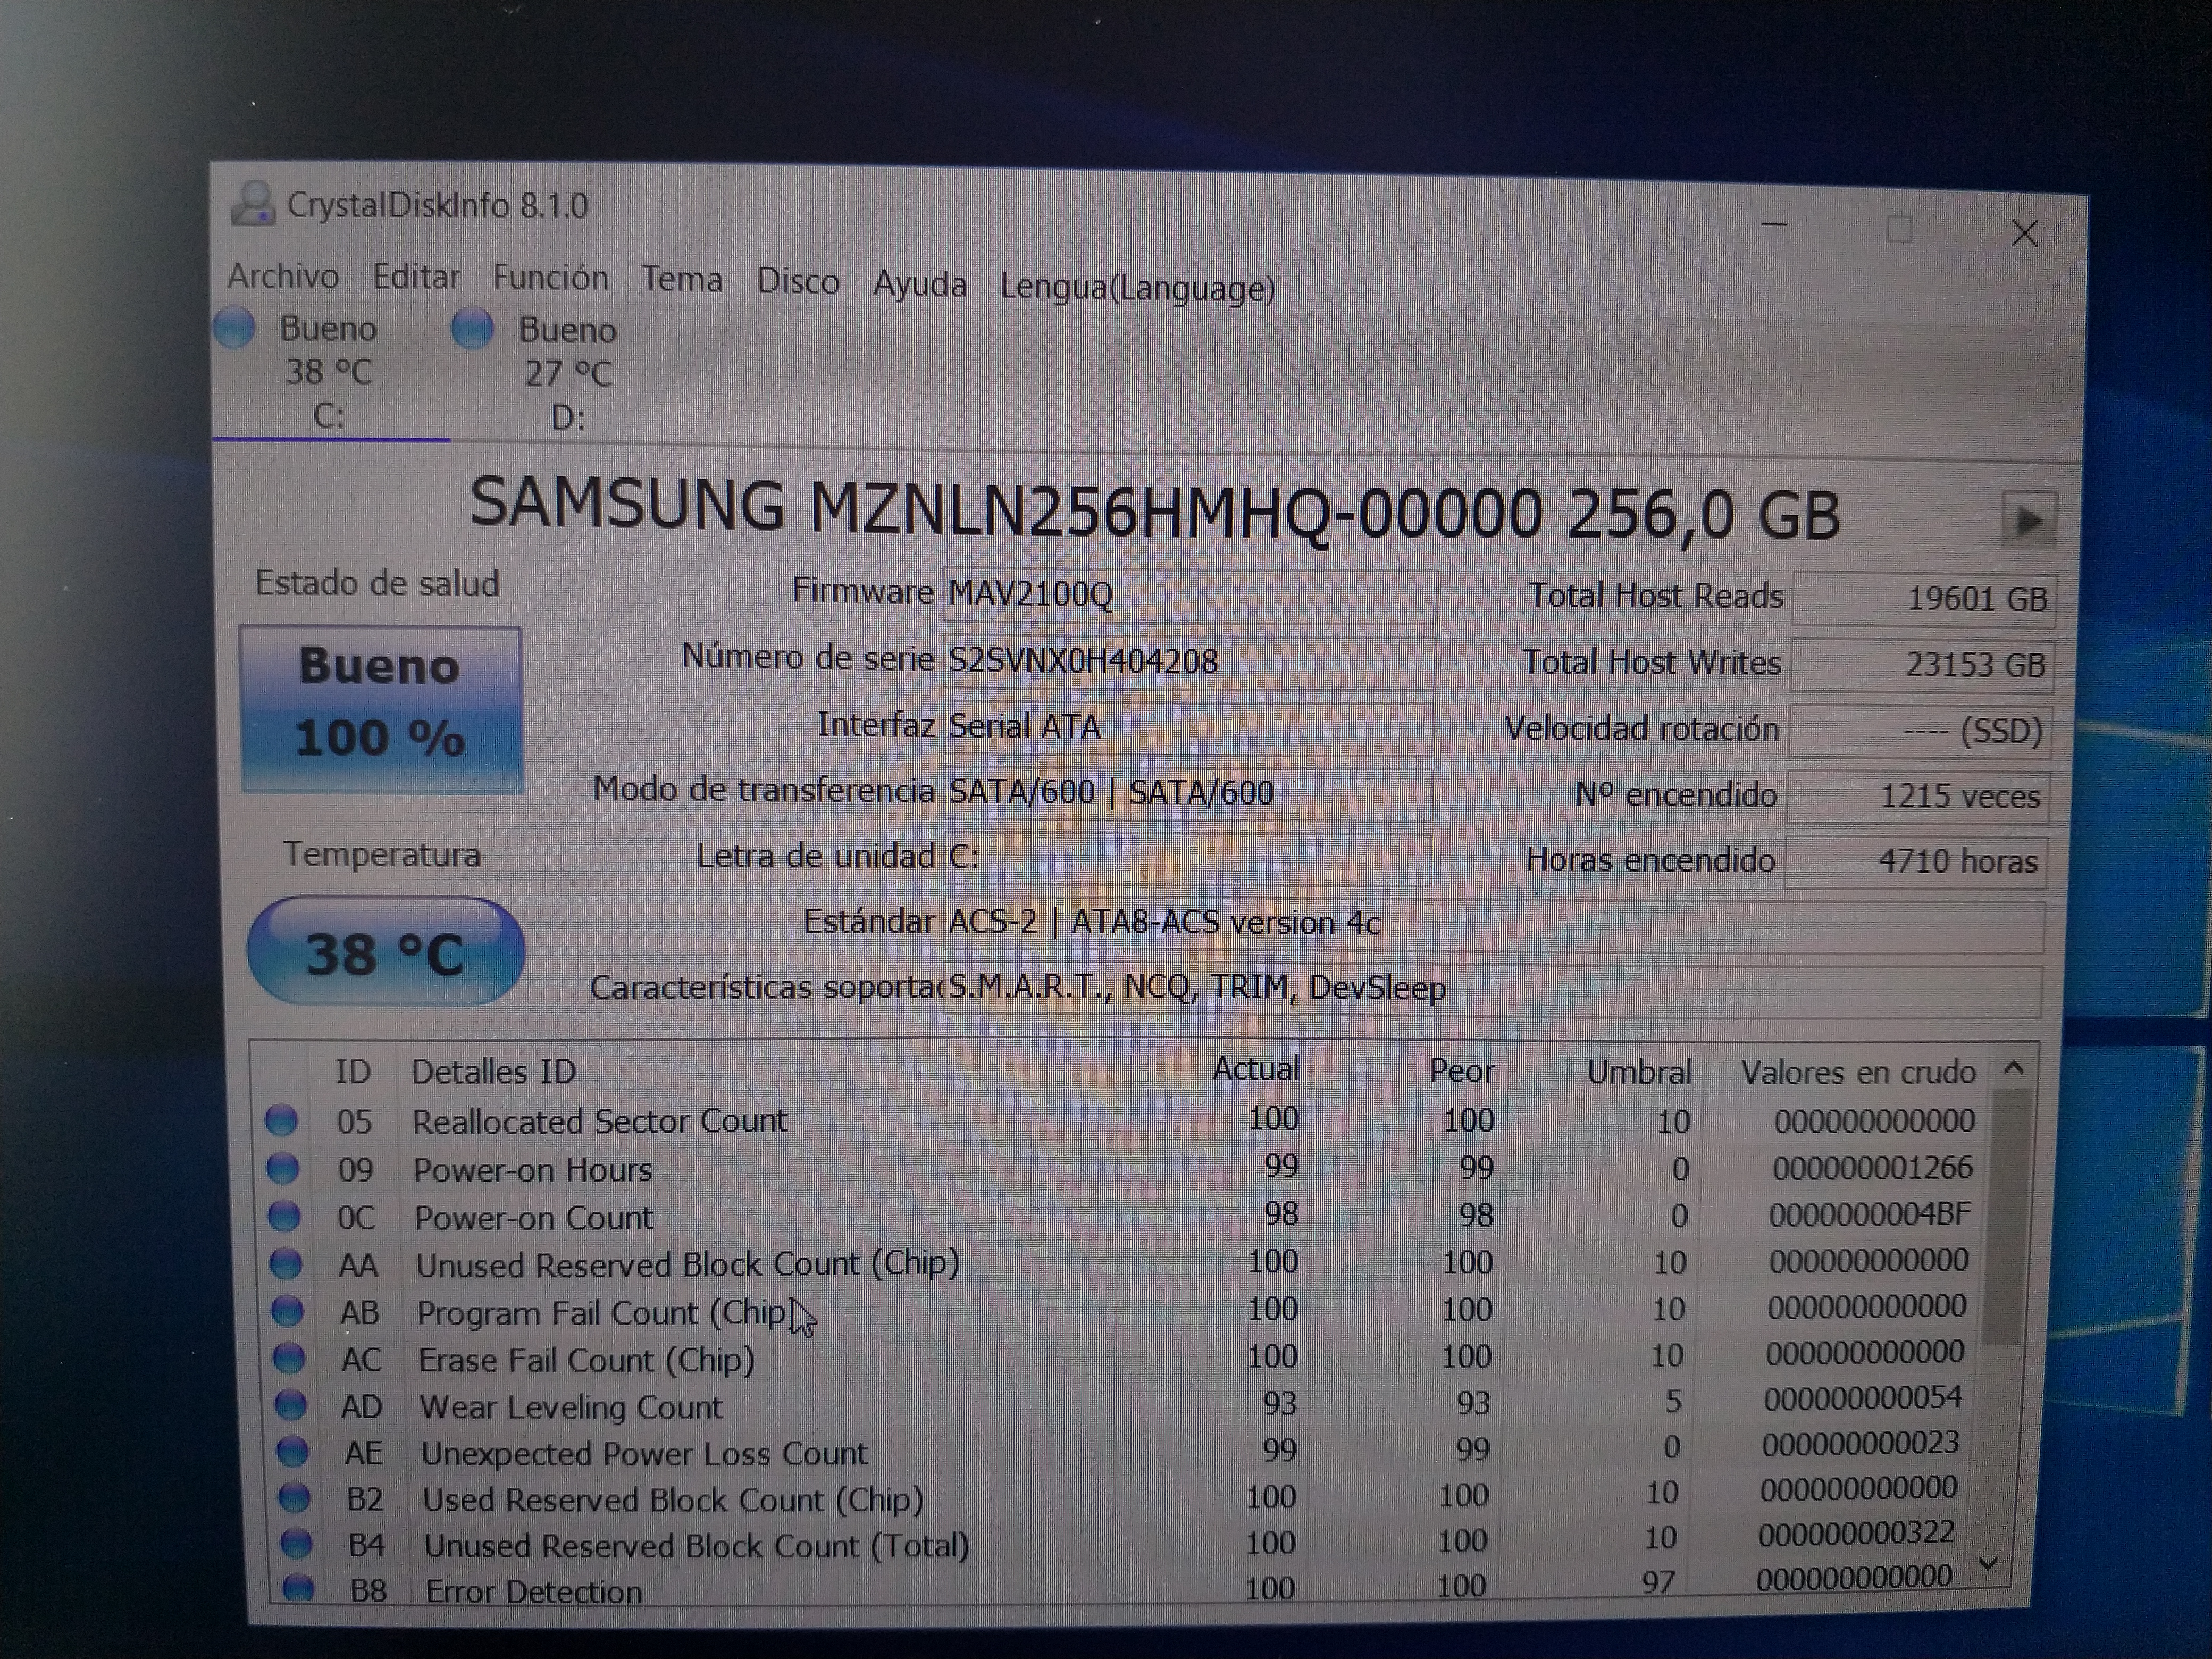
Task: Select the D: drive tab at 27 °C
Action: click(x=568, y=374)
